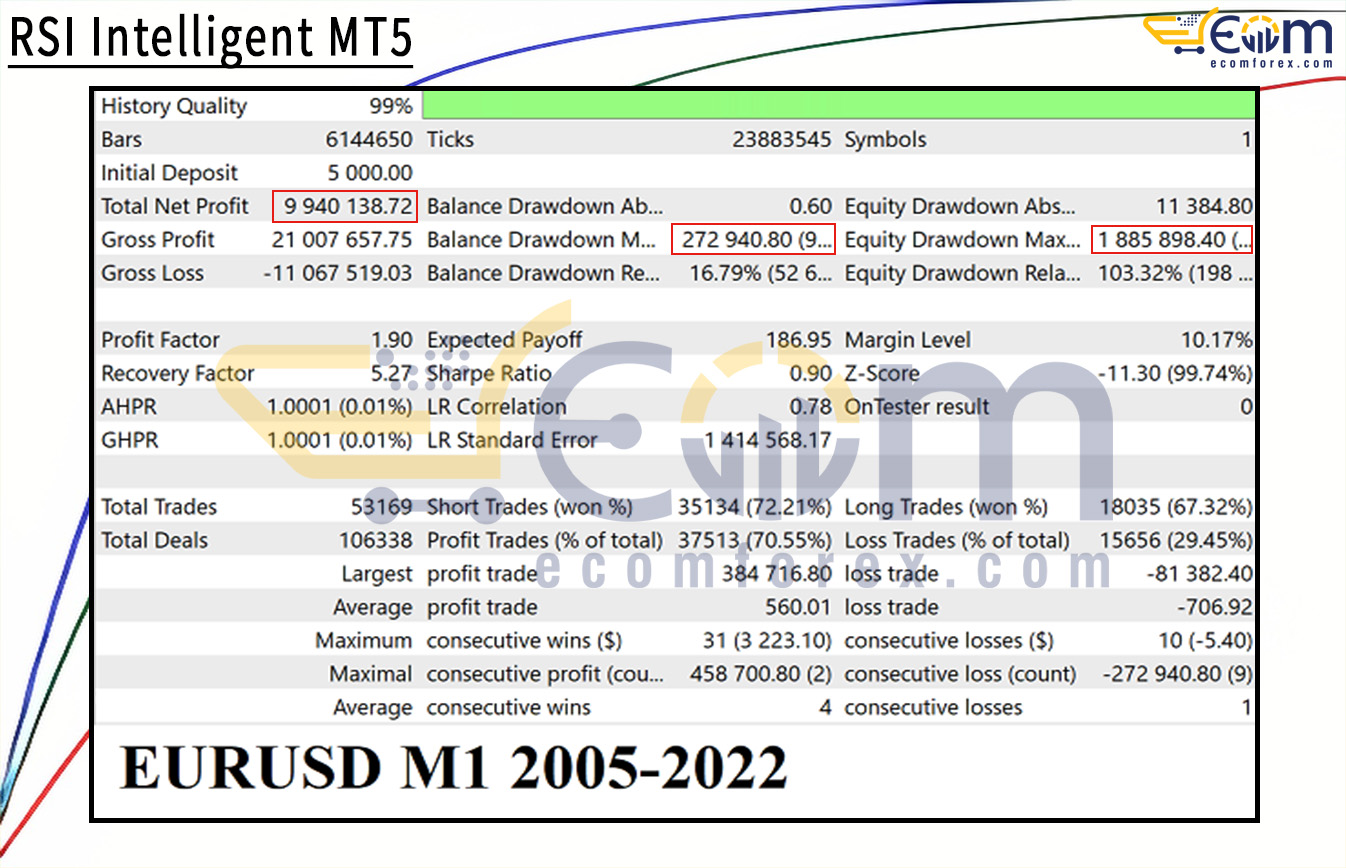Click the Gross Loss amount

(337, 273)
